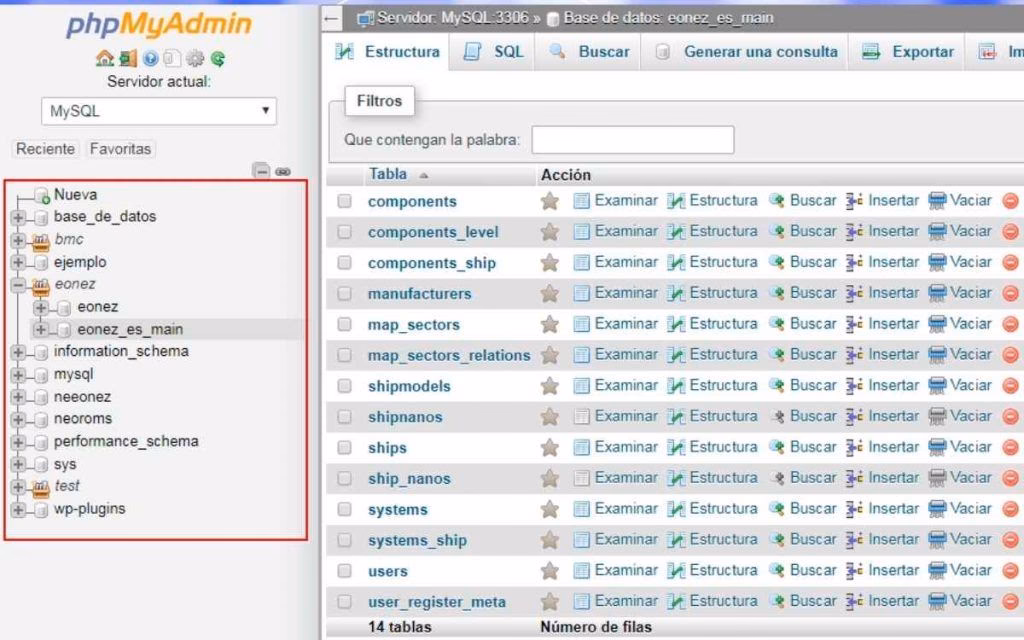This screenshot has height=640, width=1024.
Task: Select the sys database in tree
Action: pos(65,464)
